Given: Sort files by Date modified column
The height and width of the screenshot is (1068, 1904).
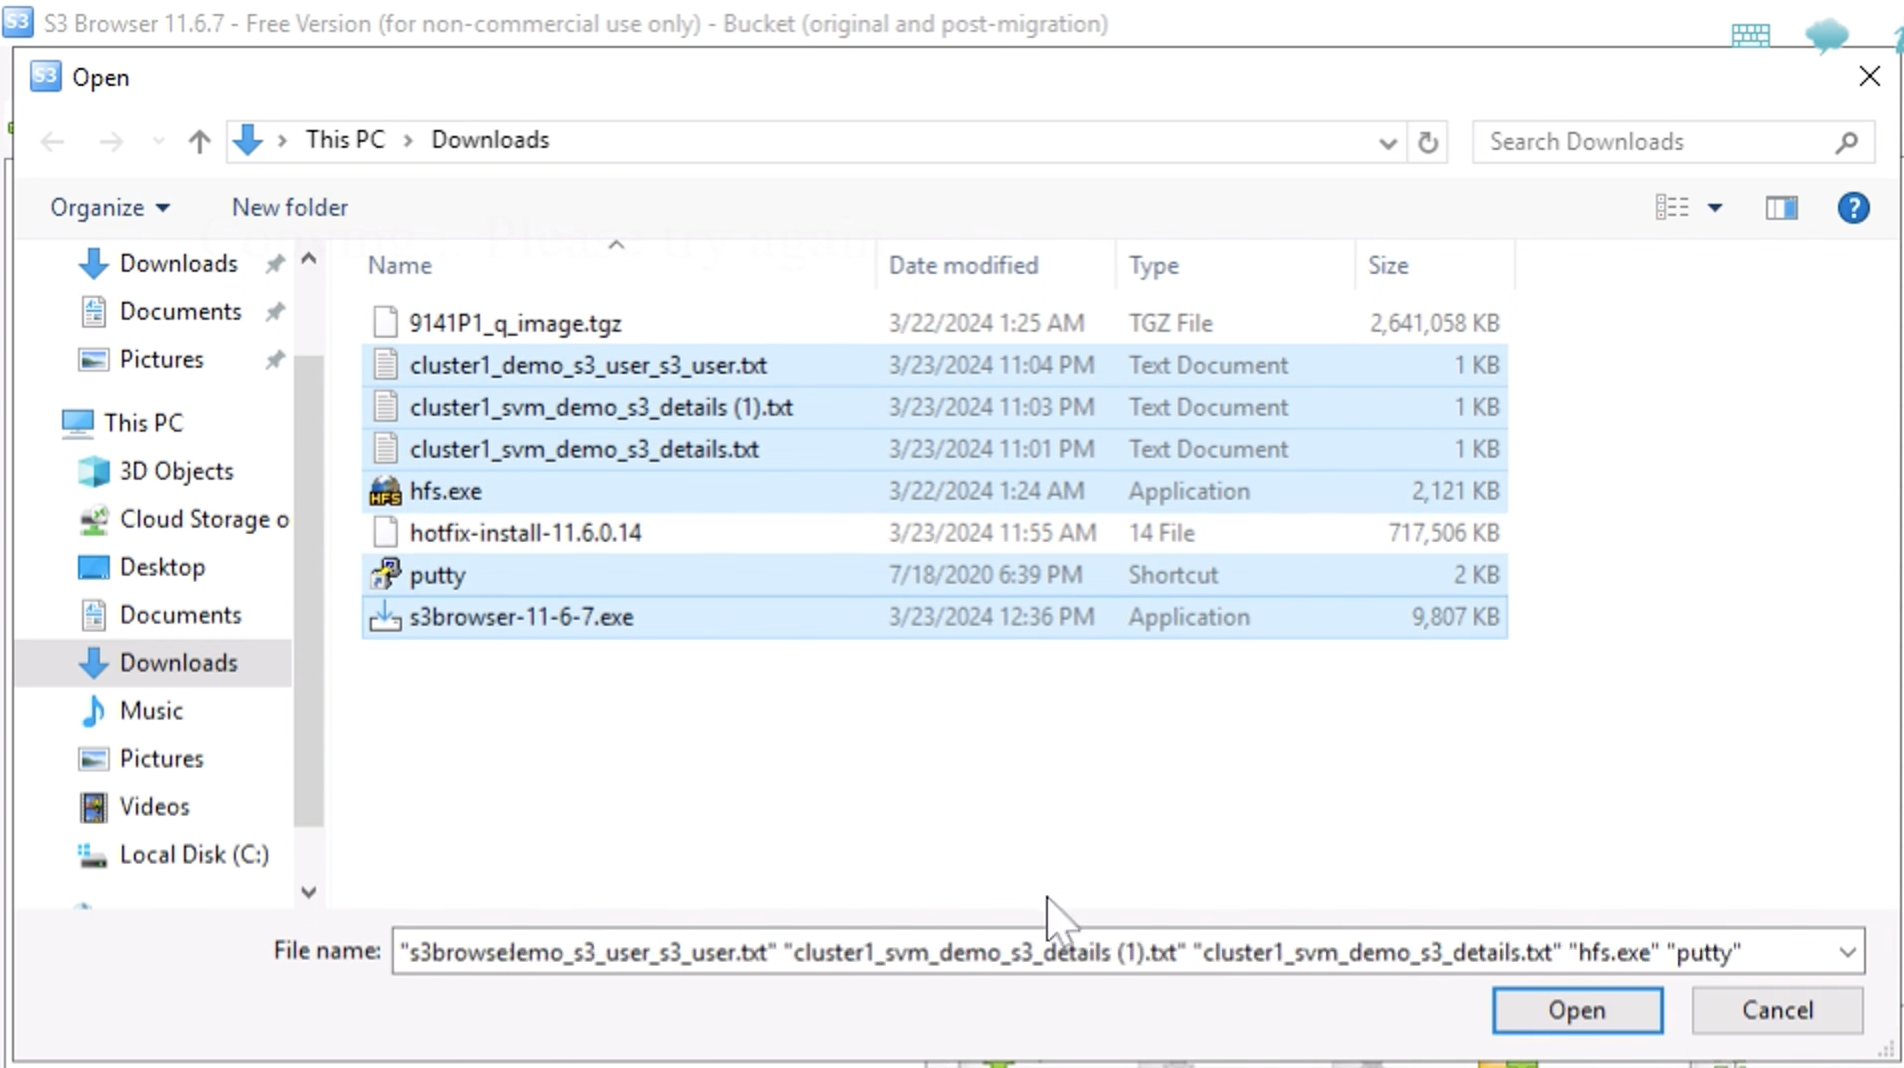Looking at the screenshot, I should tap(963, 266).
